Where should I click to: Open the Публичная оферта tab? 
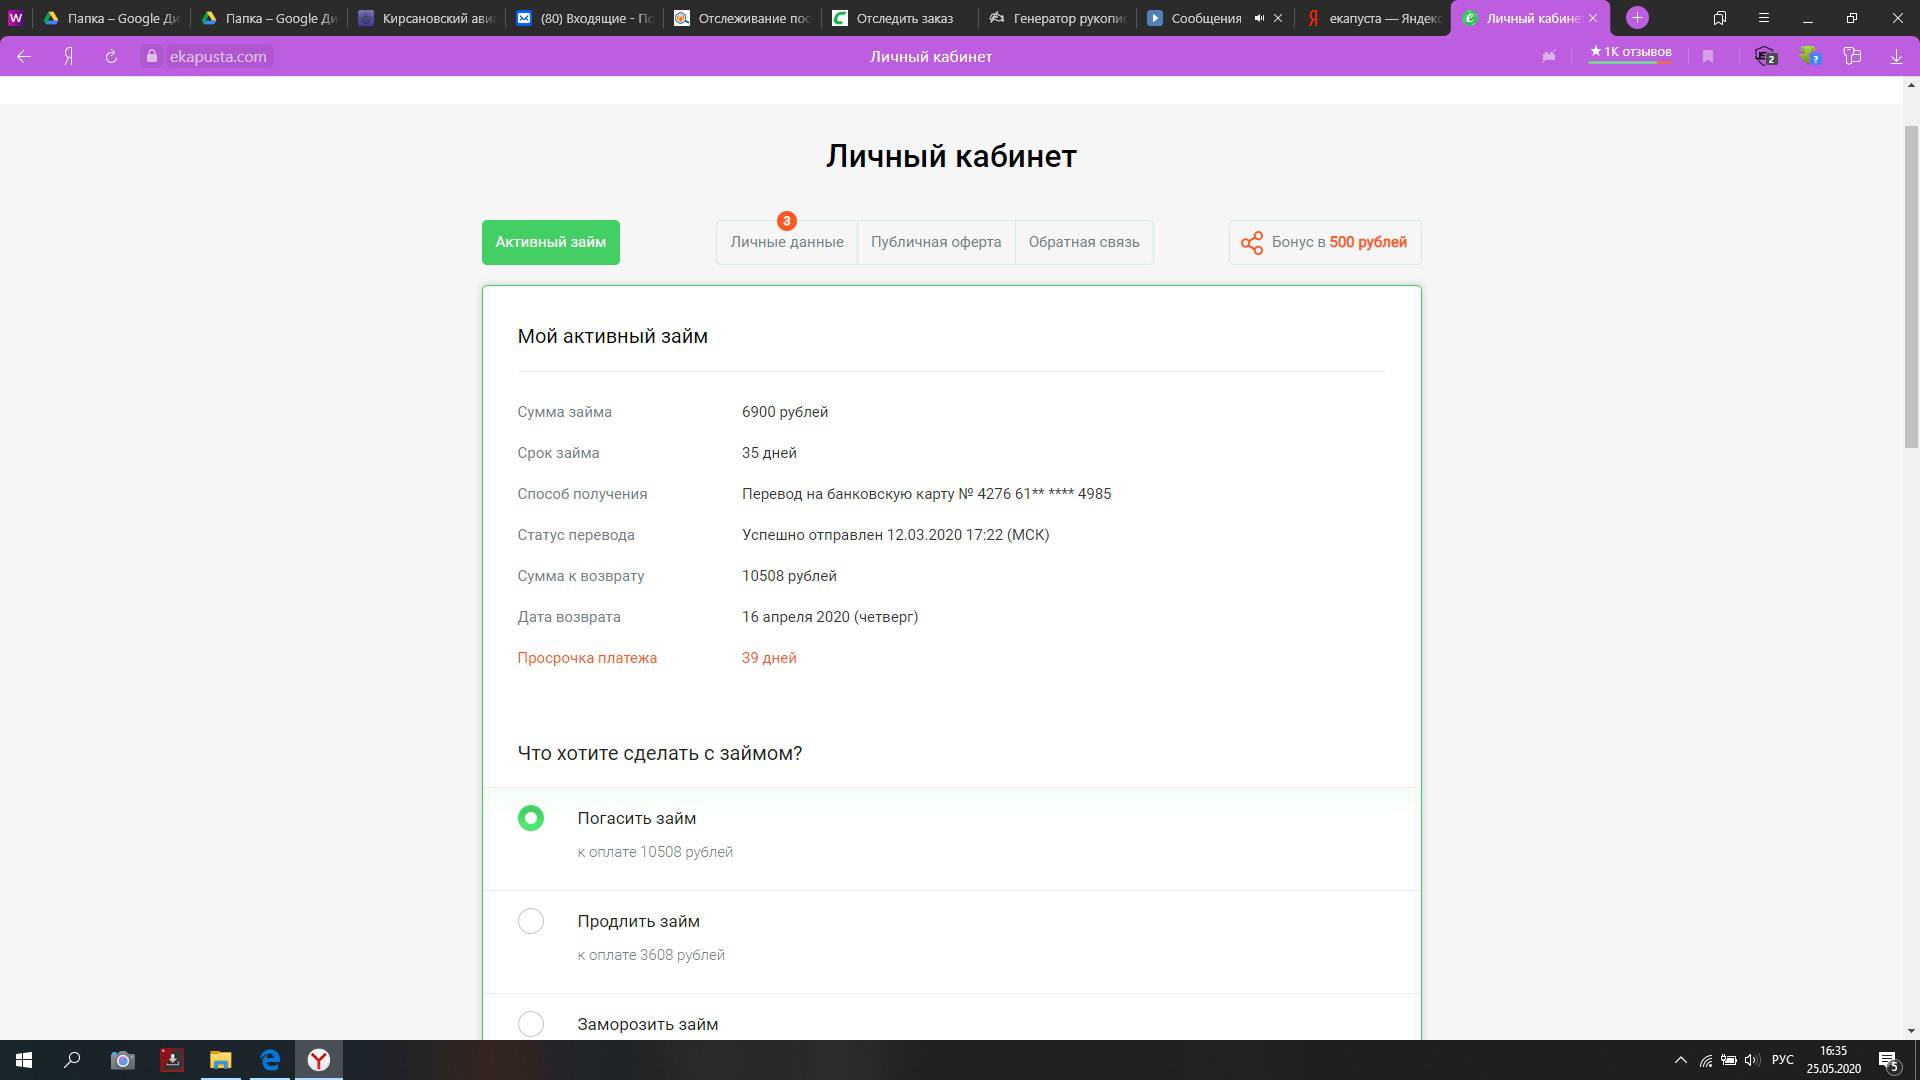(936, 242)
